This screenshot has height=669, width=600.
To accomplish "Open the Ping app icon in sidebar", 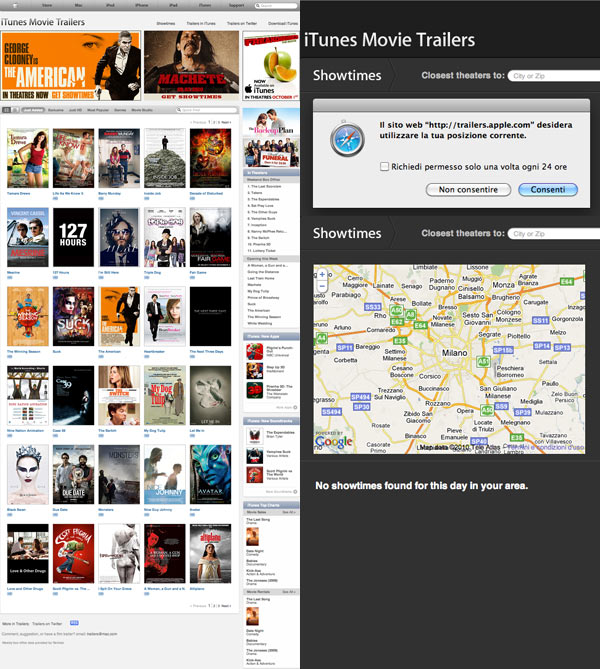I will pos(254,347).
